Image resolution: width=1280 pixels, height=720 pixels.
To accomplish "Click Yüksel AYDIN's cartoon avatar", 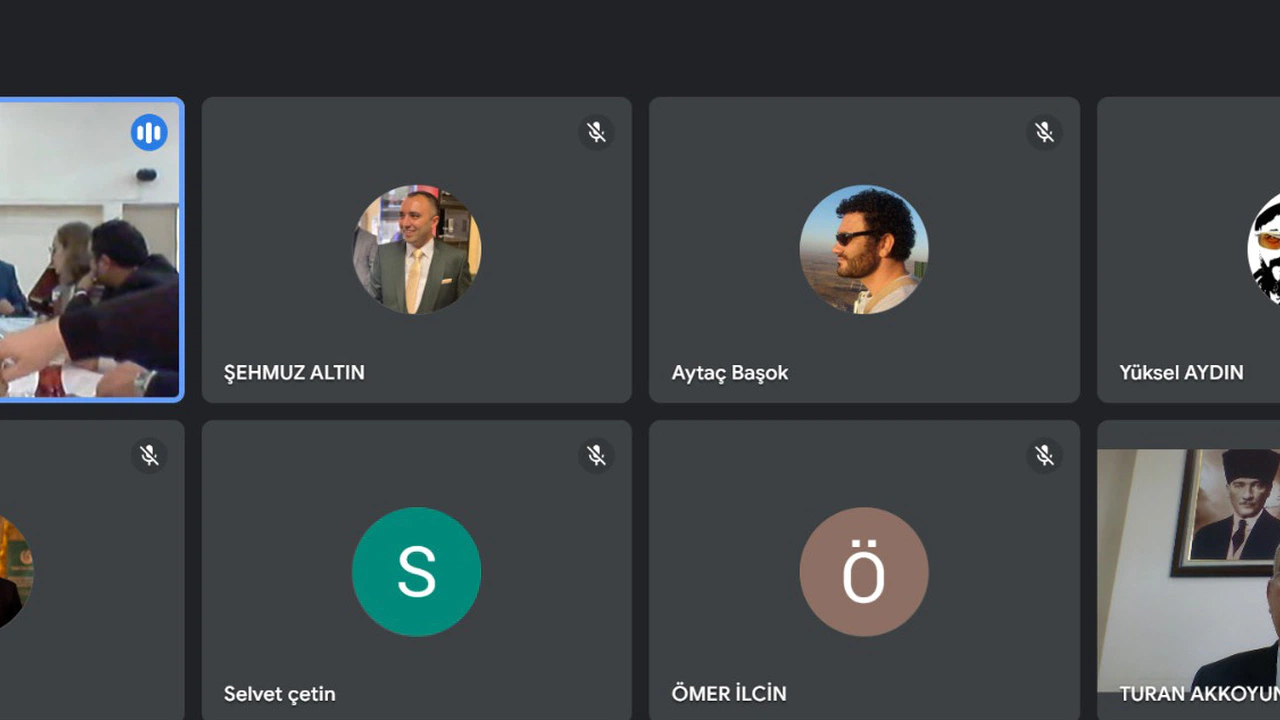I will tap(1264, 249).
